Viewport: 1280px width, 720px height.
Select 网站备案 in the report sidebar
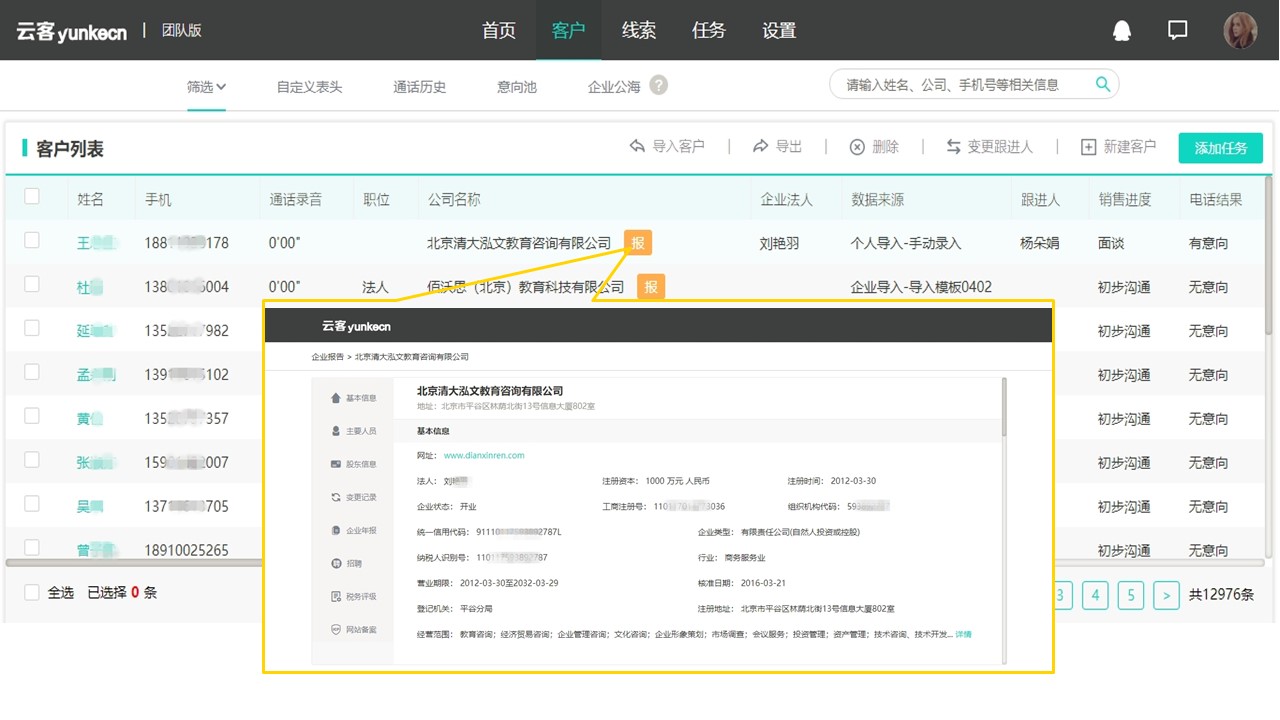(x=353, y=629)
